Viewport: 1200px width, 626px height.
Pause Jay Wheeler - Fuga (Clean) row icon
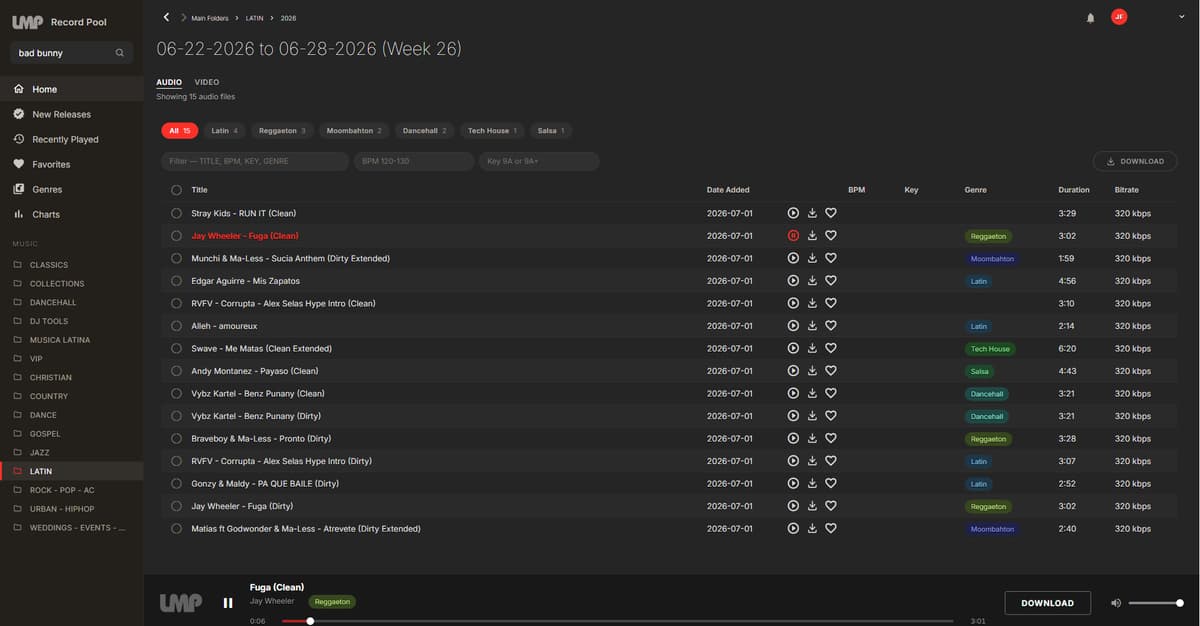793,236
